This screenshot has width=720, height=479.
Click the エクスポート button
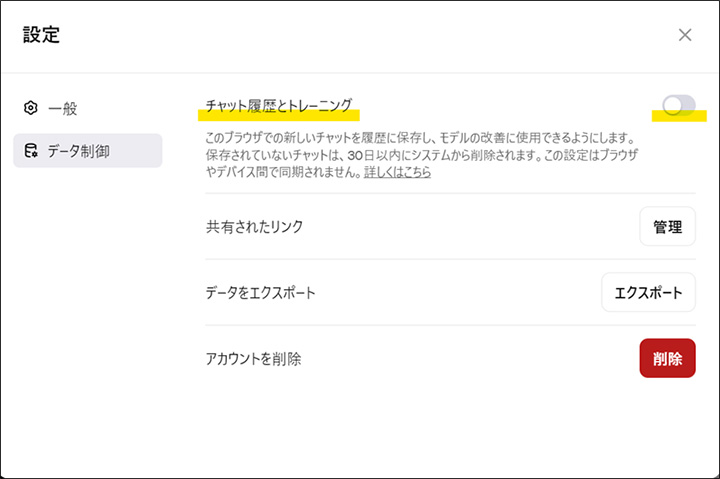click(x=648, y=293)
